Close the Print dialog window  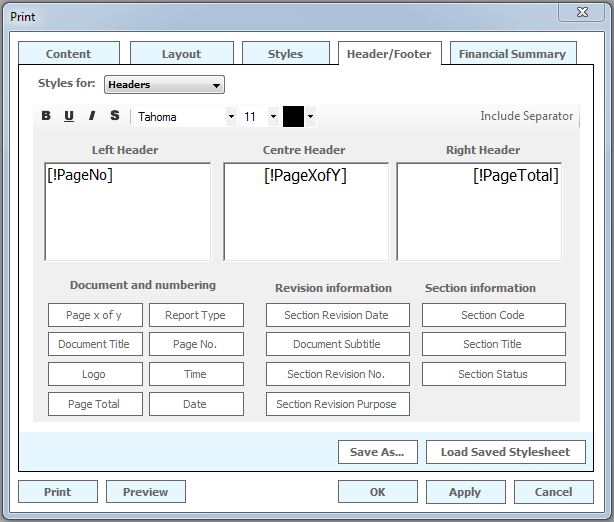coord(582,12)
